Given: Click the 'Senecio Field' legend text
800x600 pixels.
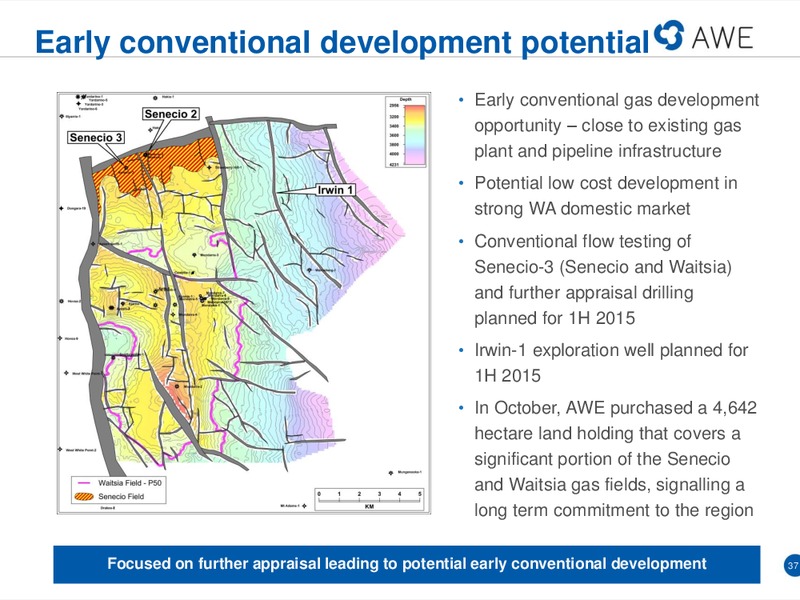Looking at the screenshot, I should coord(121,496).
